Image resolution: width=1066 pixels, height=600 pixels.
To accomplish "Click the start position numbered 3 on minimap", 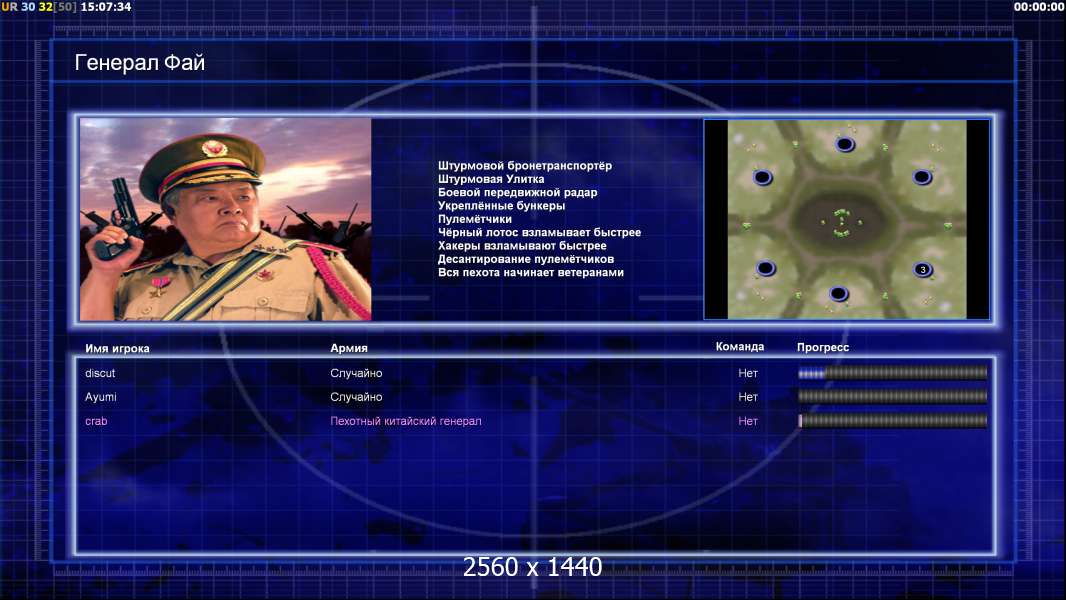I will (923, 270).
